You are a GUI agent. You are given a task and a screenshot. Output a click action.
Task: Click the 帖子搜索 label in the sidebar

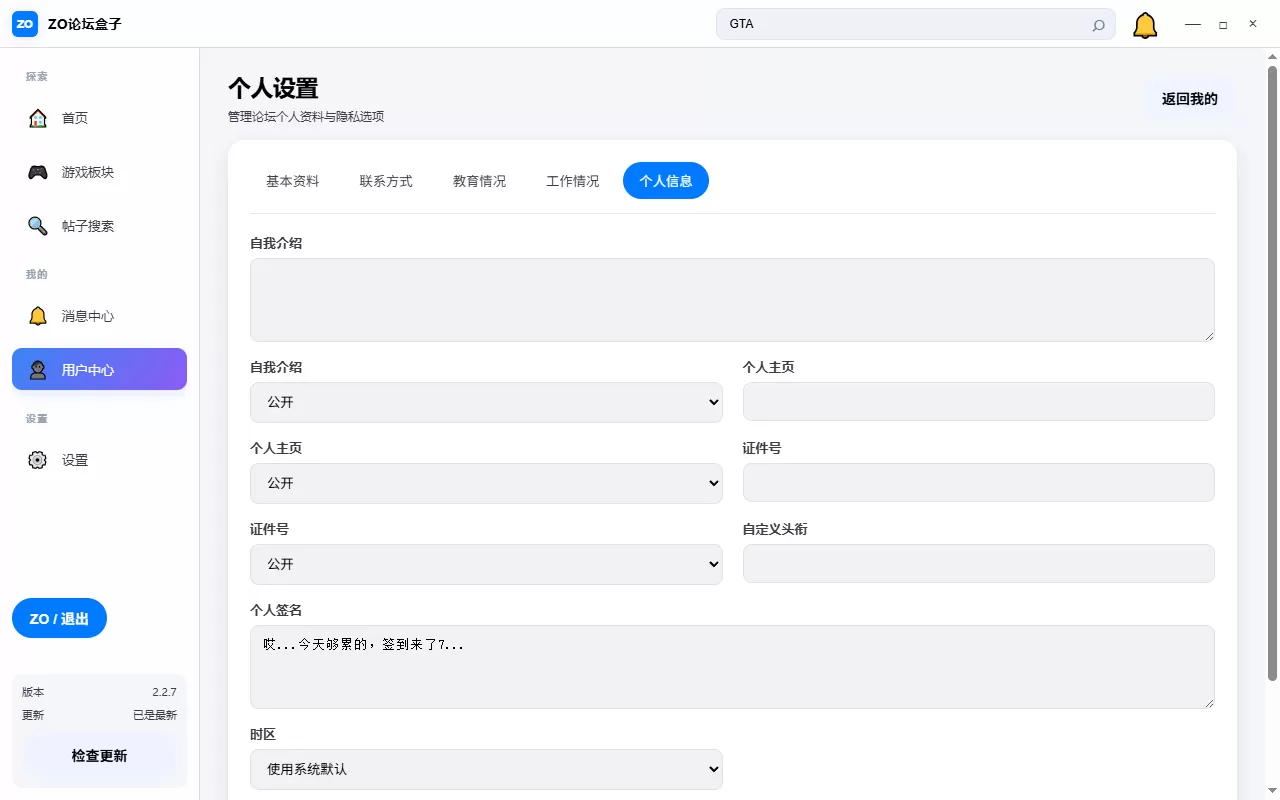tap(88, 226)
